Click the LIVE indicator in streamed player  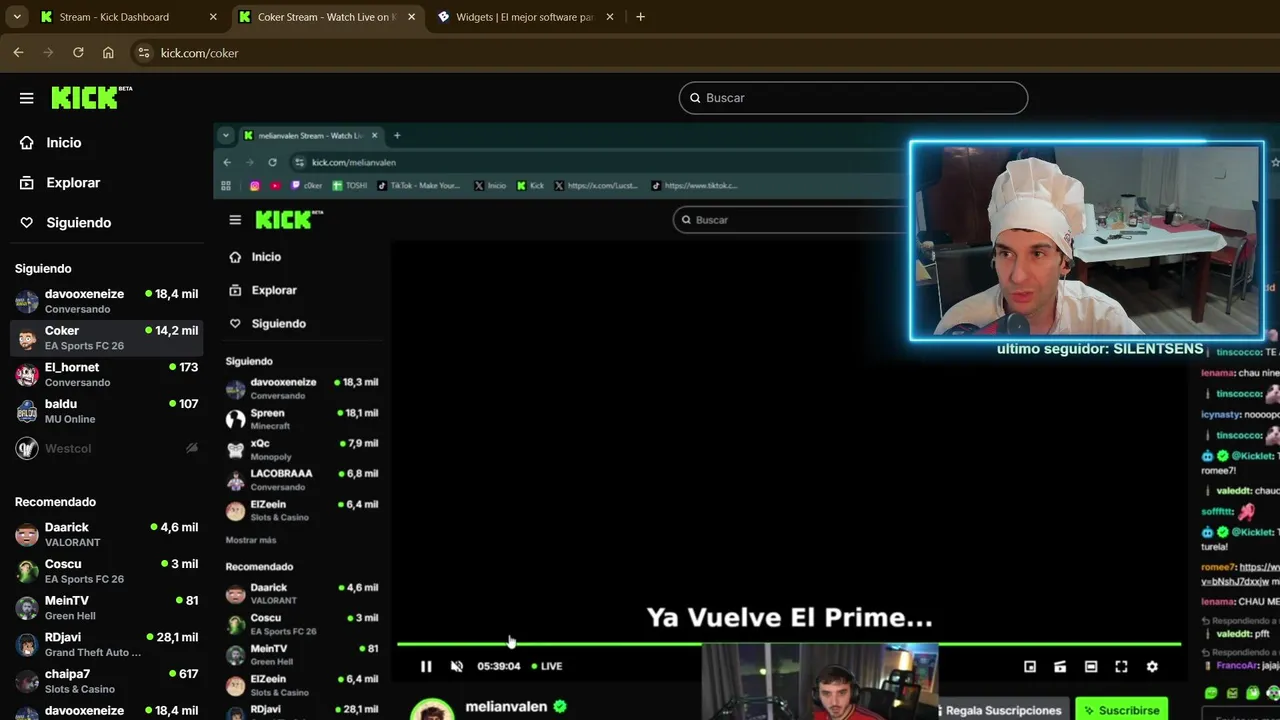point(547,666)
